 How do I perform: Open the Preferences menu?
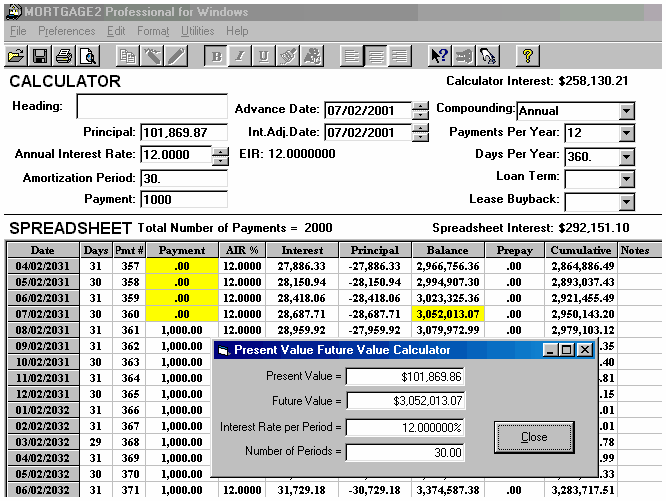[x=66, y=31]
